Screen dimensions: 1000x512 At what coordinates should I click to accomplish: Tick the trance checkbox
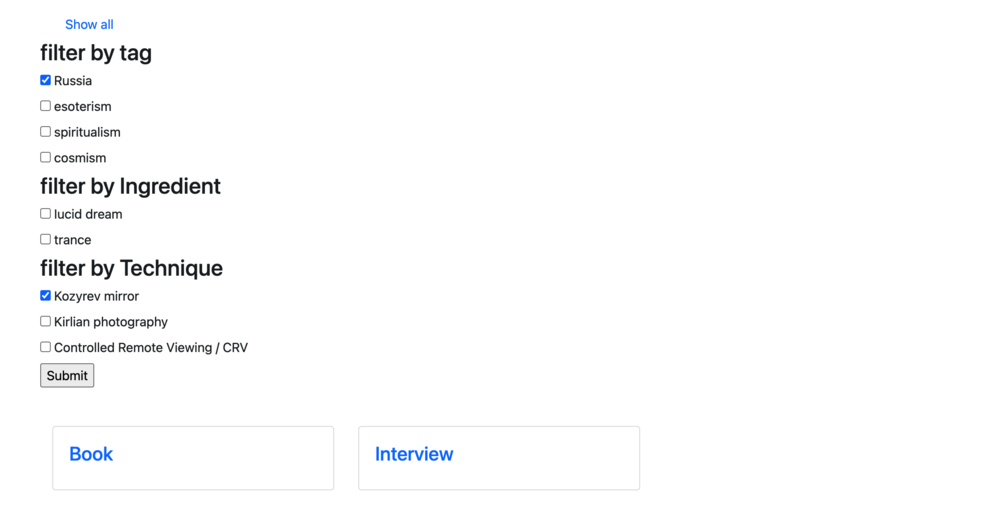(x=45, y=240)
